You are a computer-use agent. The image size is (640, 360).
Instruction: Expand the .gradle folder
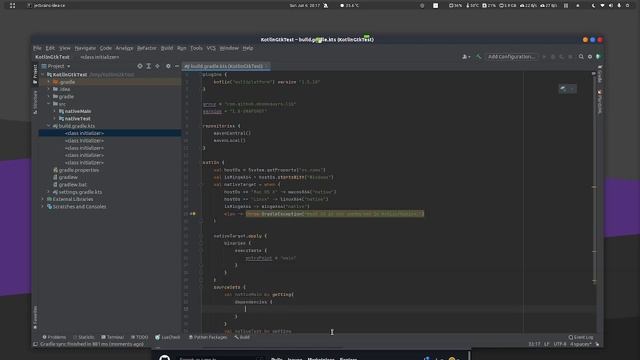tap(49, 82)
